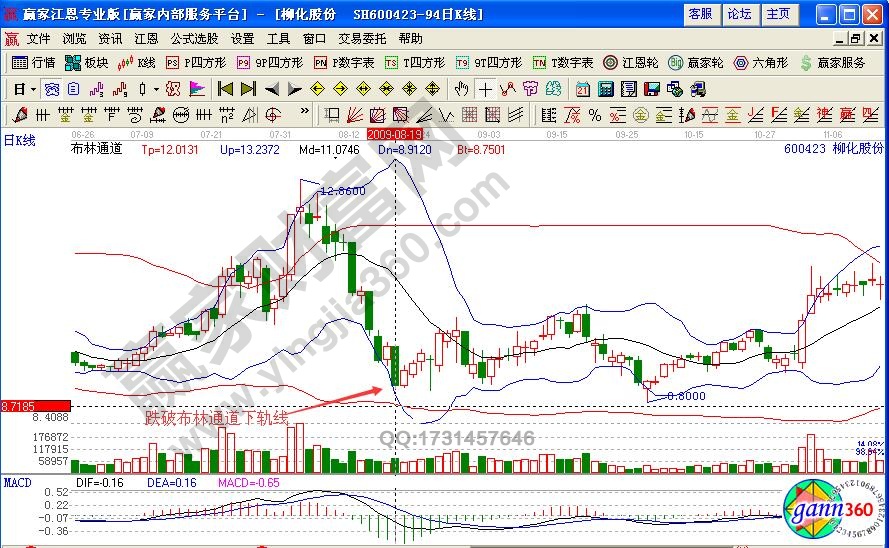Select the percent % line tool

click(x=593, y=114)
